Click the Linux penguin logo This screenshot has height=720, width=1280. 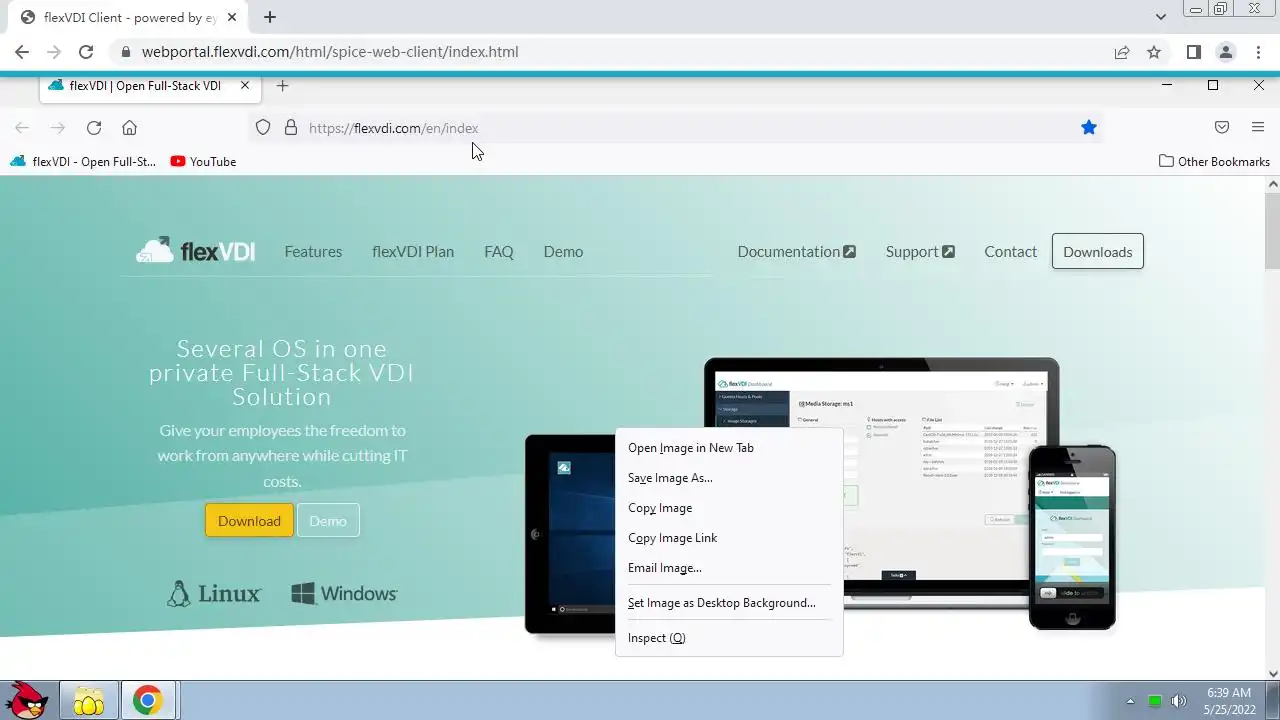[x=214, y=594]
